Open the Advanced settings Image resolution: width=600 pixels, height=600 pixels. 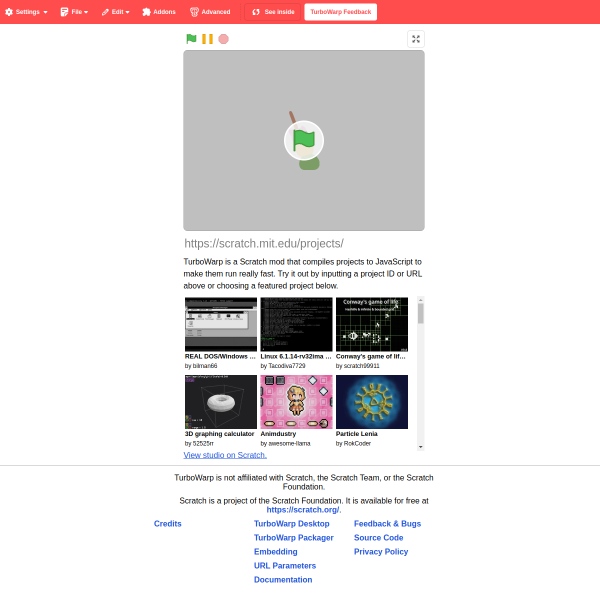point(210,12)
